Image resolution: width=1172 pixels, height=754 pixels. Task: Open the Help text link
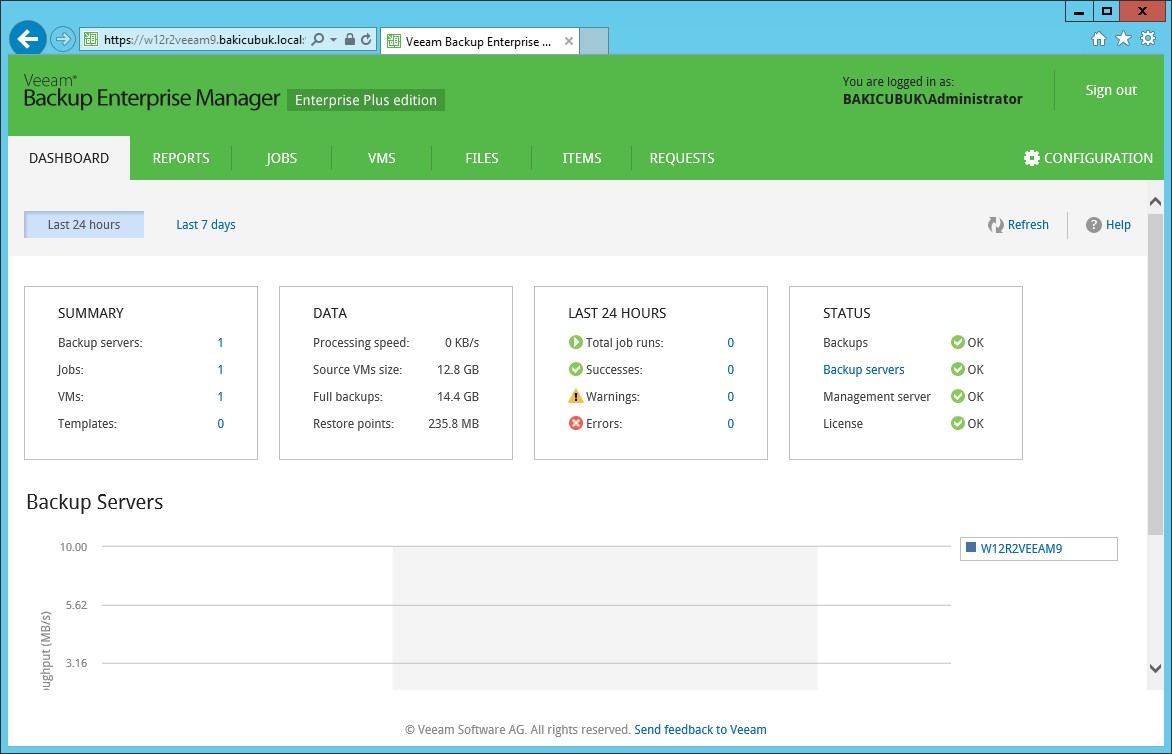click(x=1118, y=224)
